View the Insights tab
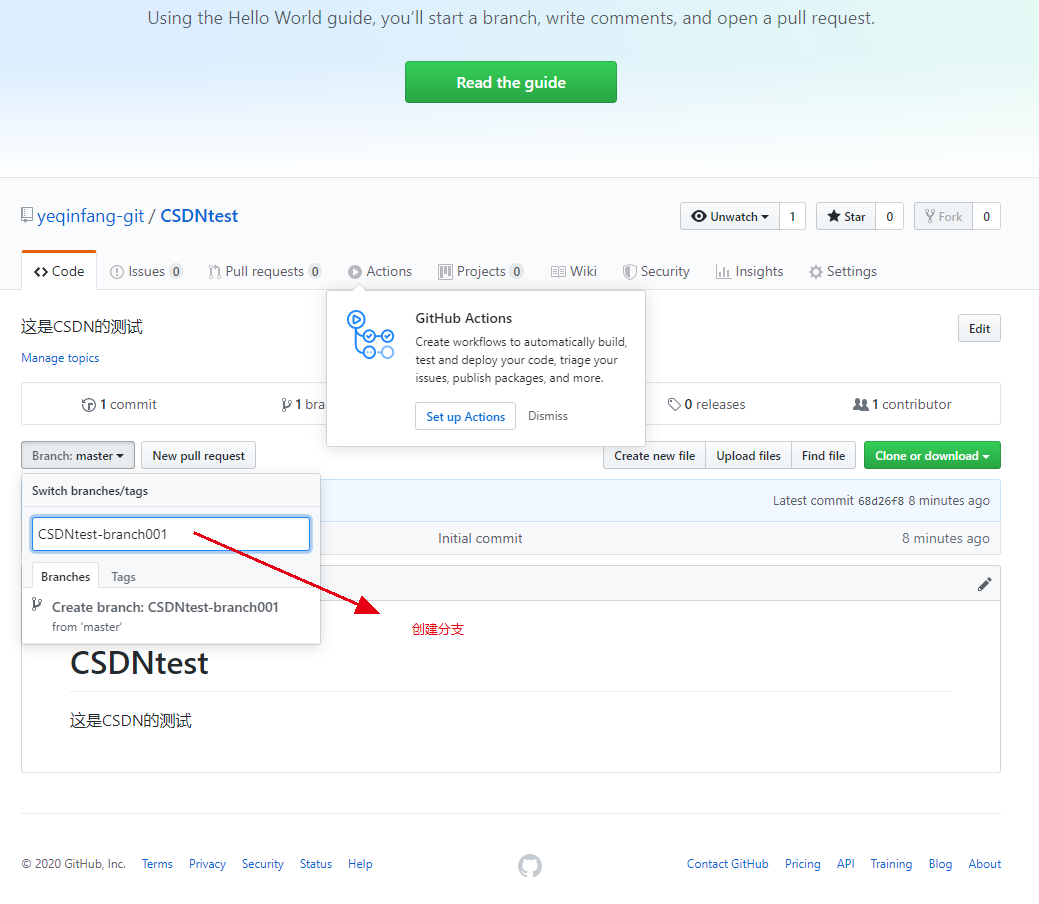Viewport: 1039px width, 904px height. 749,272
